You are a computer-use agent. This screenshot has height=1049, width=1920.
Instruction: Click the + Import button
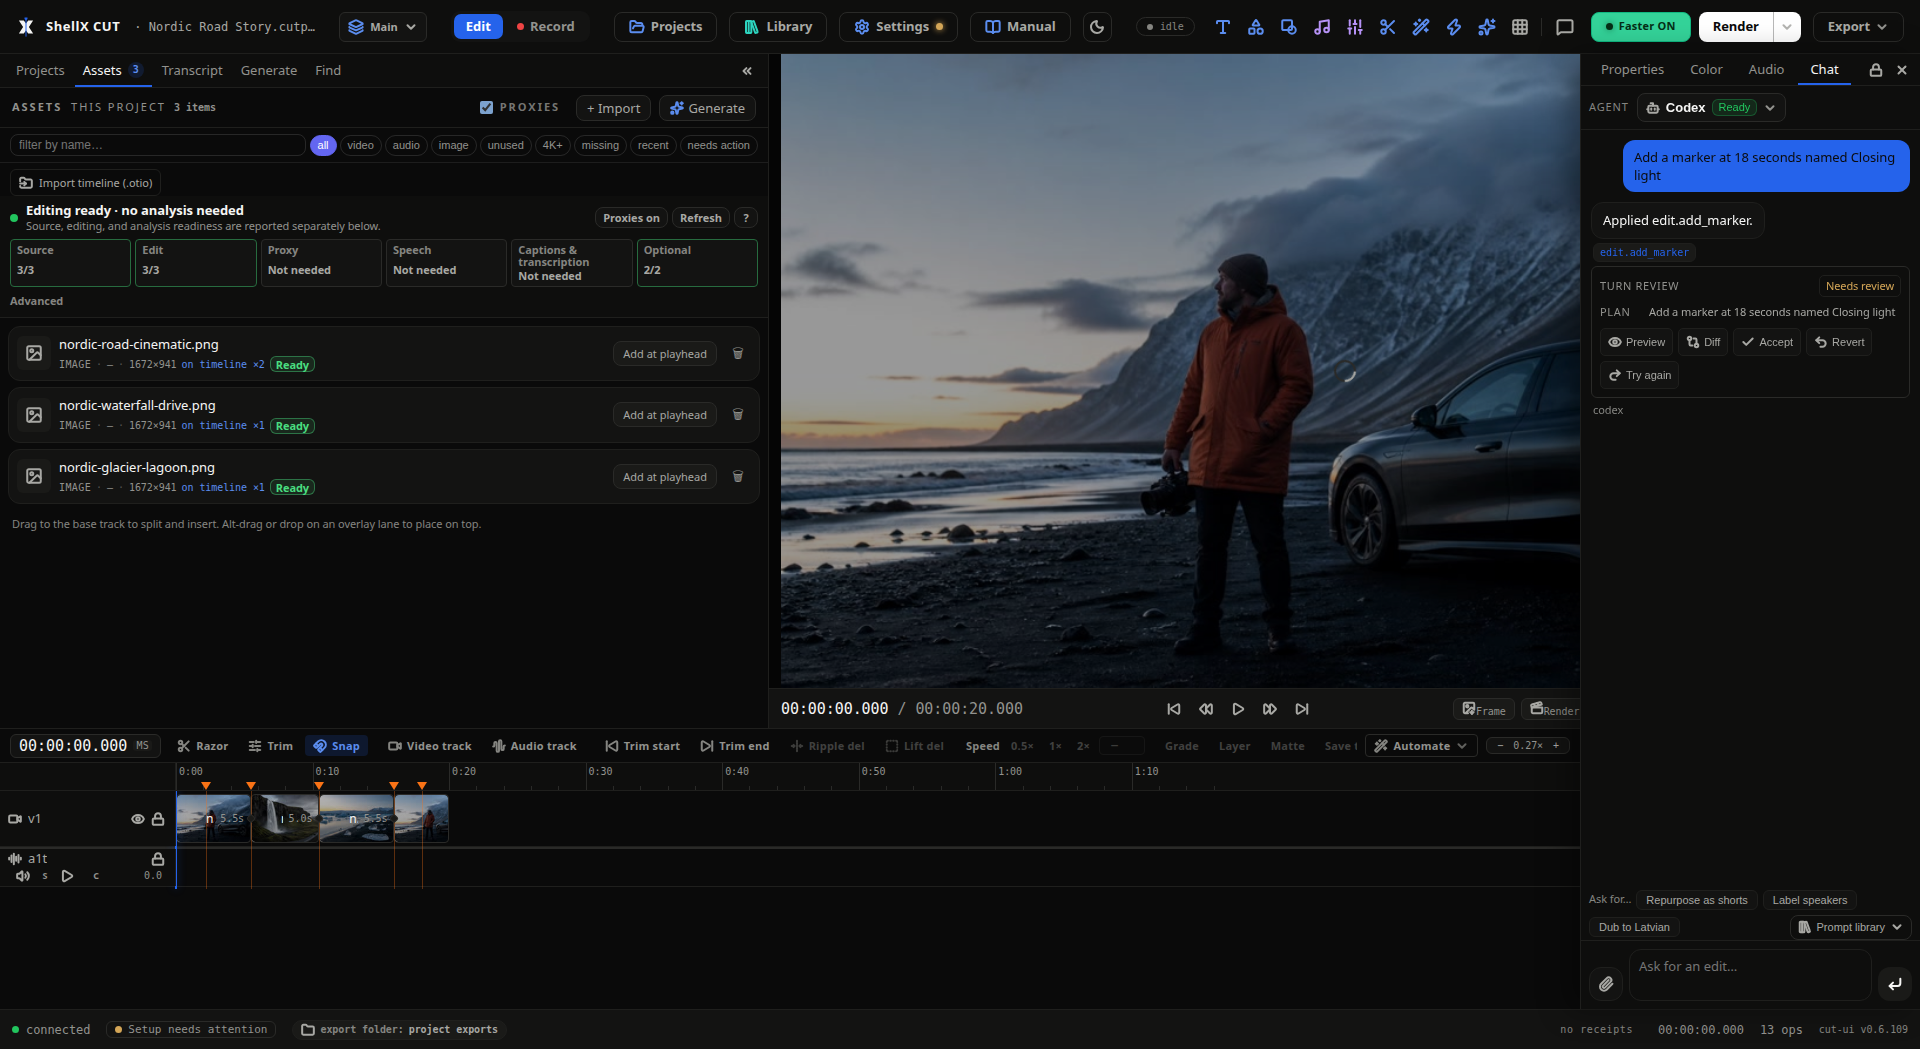(613, 108)
